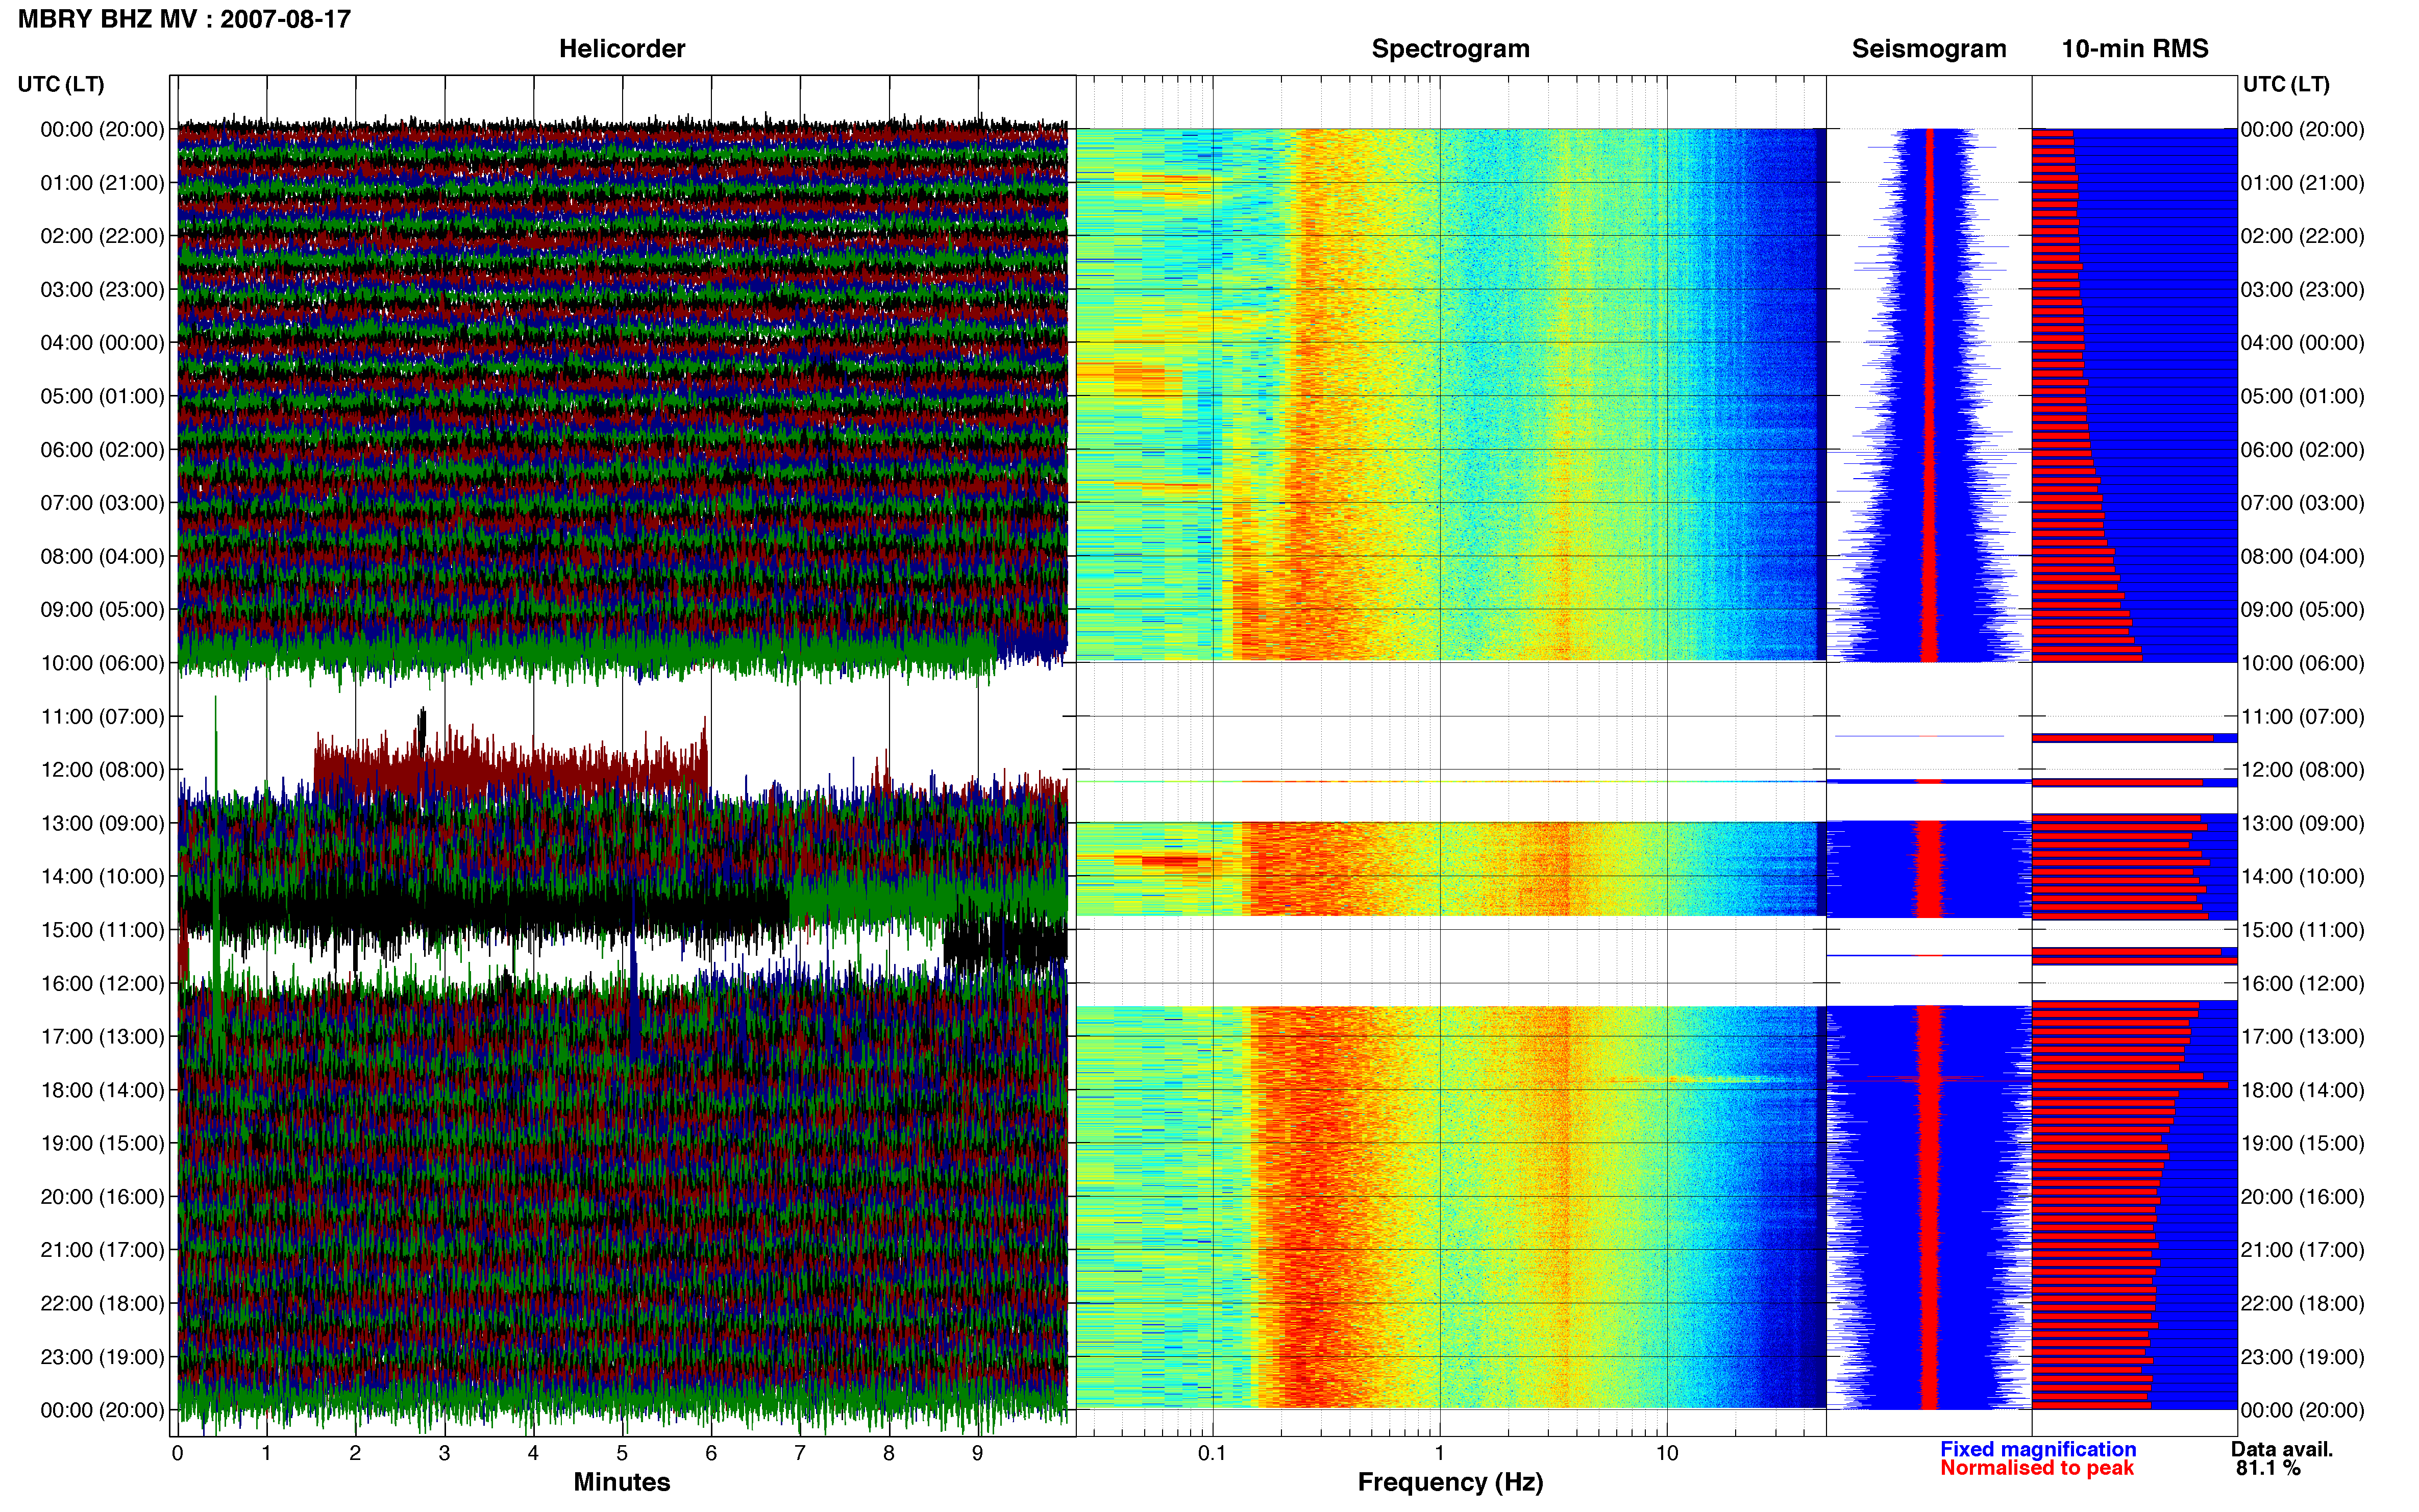
Task: Click '18:00 (14:00)' on the Helicorder time axis
Action: coord(102,1090)
